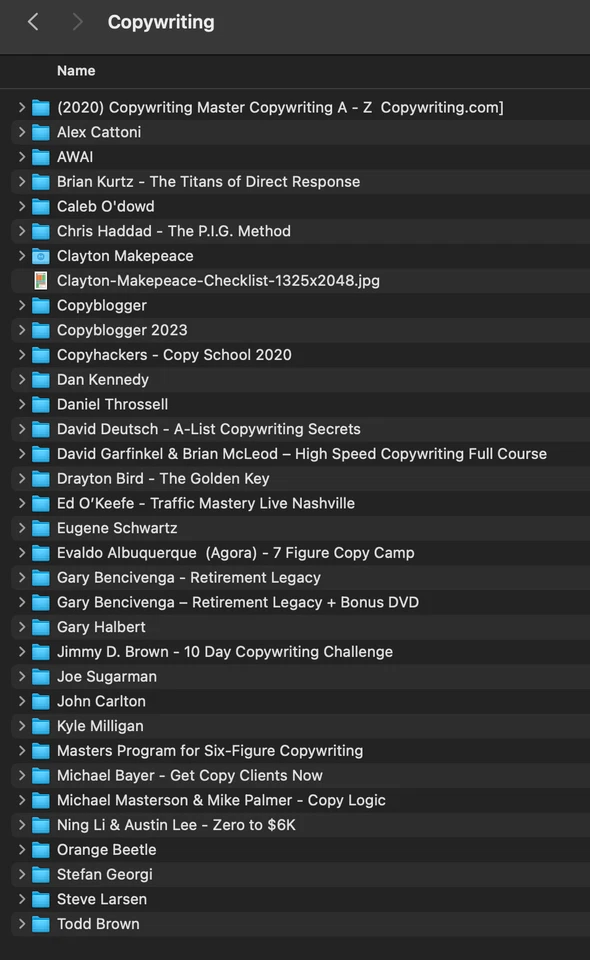Click the Caleb O'dowd folder icon
Viewport: 590px width, 960px height.
(x=40, y=206)
